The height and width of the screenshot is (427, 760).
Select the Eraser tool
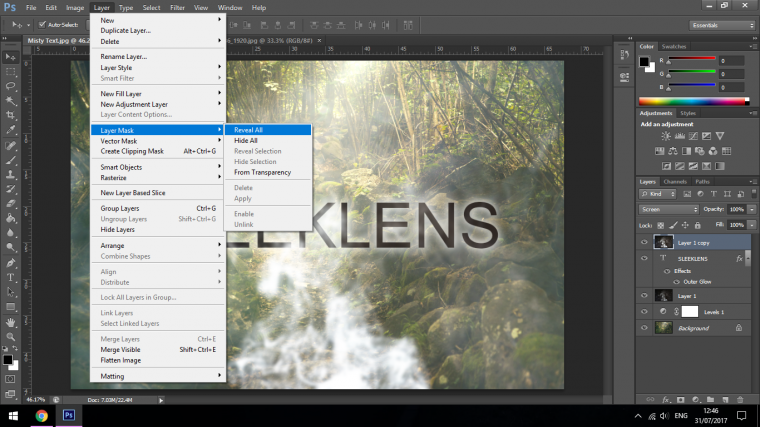[10, 204]
